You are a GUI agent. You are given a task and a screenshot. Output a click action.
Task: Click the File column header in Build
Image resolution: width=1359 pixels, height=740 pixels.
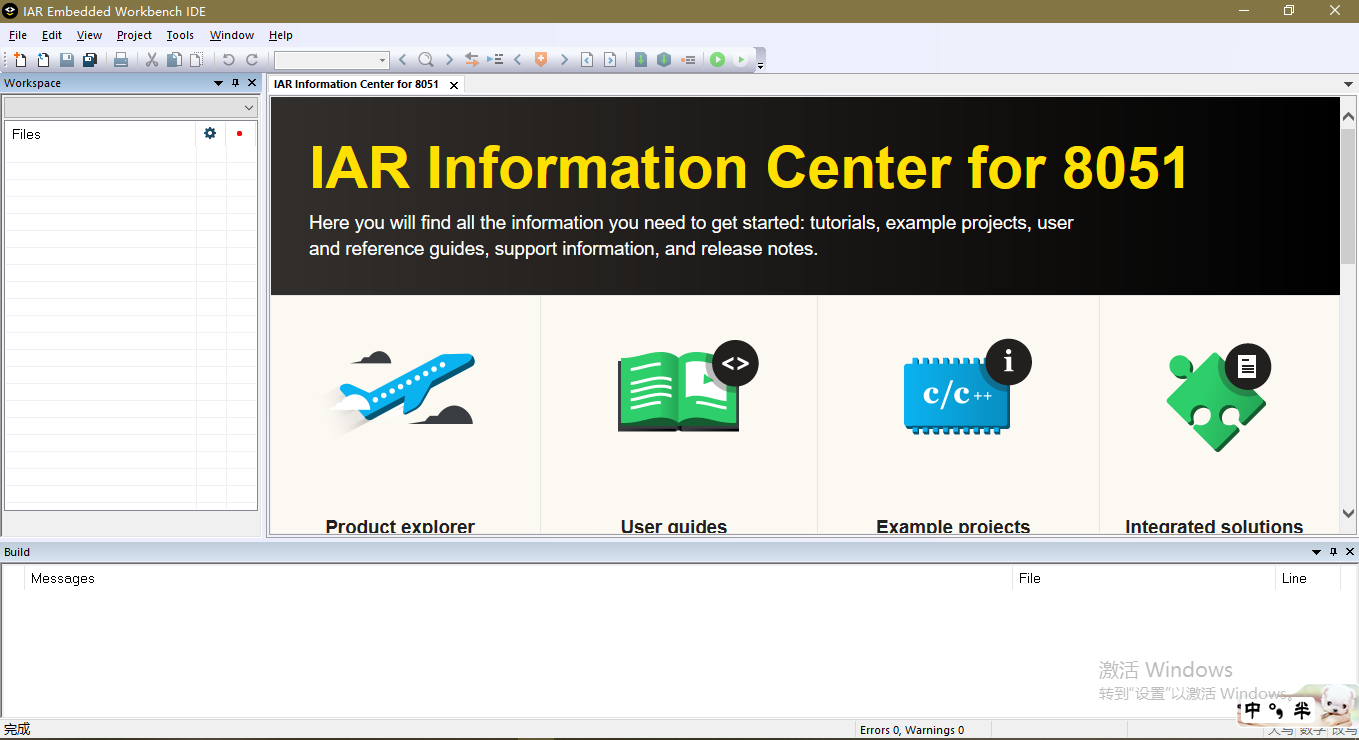click(1144, 578)
